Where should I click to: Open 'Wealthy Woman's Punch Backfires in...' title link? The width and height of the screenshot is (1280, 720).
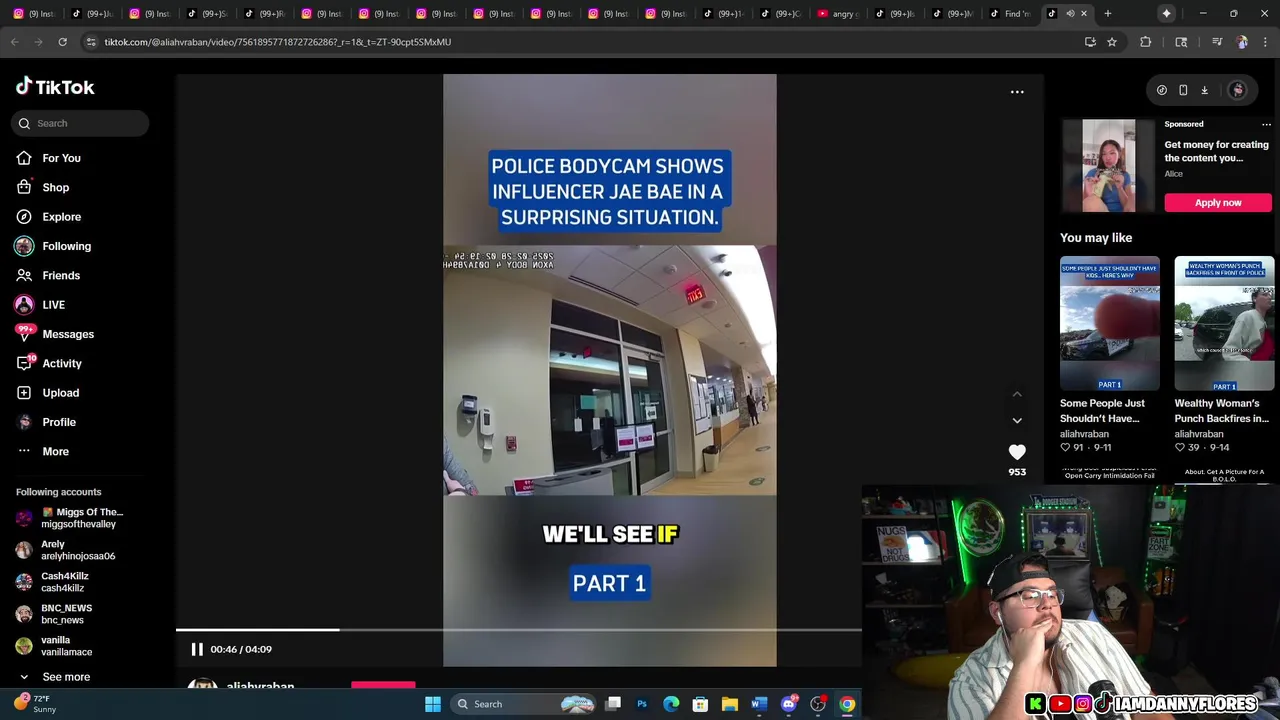pyautogui.click(x=1221, y=411)
